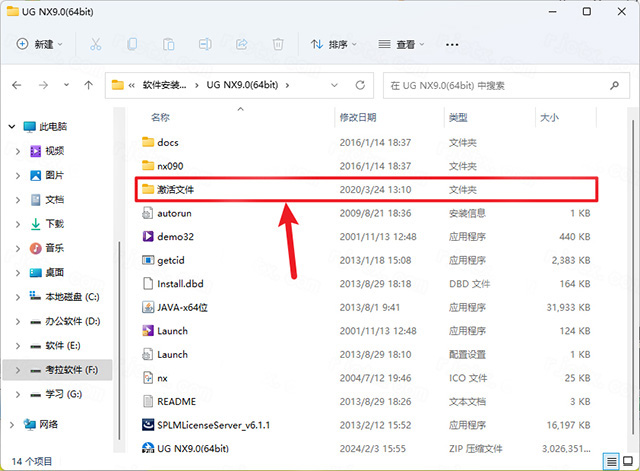The image size is (640, 471).
Task: Collapse the 此电脑 tree node
Action: click(x=12, y=127)
